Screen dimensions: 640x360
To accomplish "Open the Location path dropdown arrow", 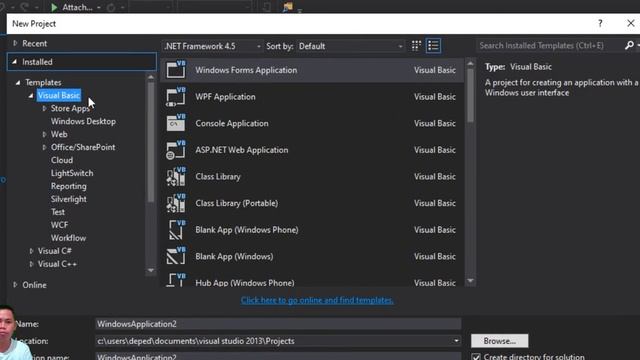I will coord(456,341).
